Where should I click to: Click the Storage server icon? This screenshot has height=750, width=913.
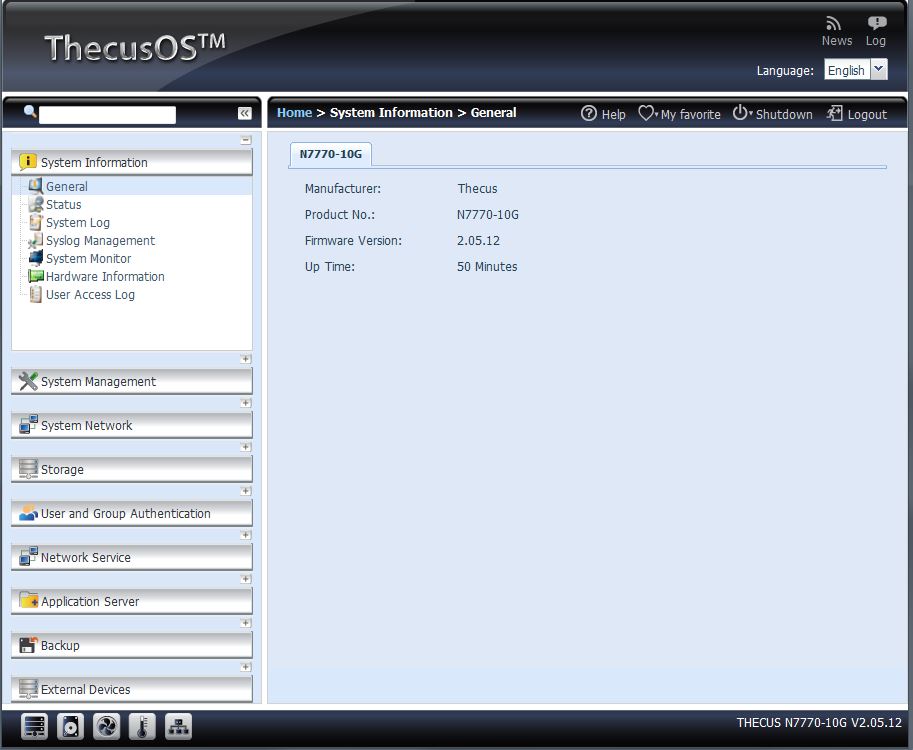point(28,469)
